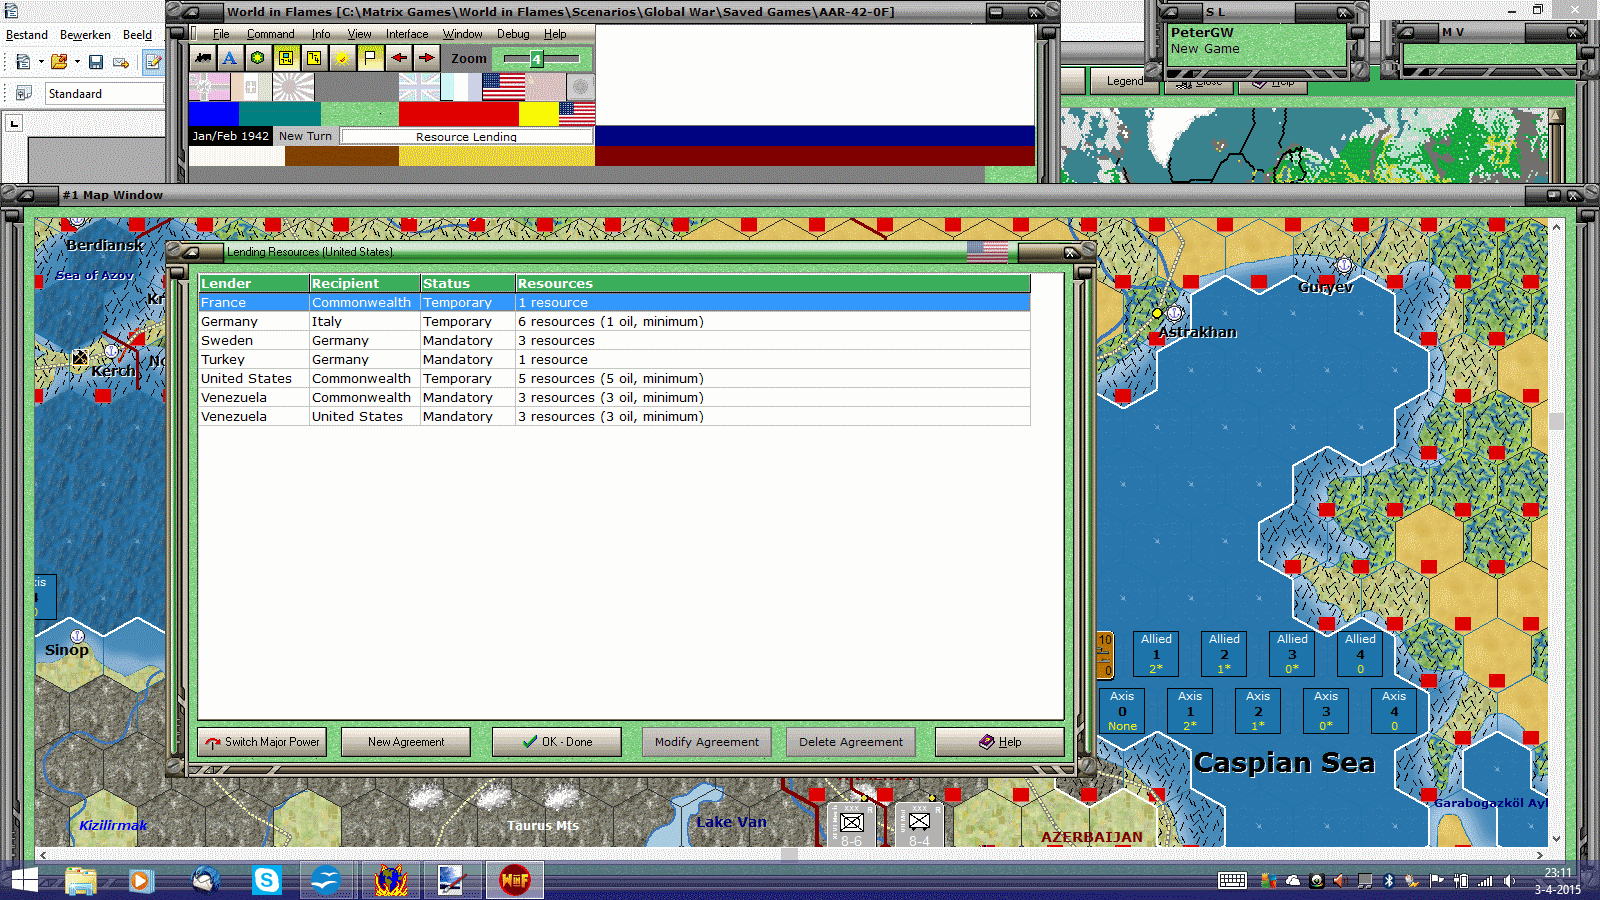This screenshot has width=1600, height=900.
Task: Click the Lender column header
Action: tap(254, 283)
